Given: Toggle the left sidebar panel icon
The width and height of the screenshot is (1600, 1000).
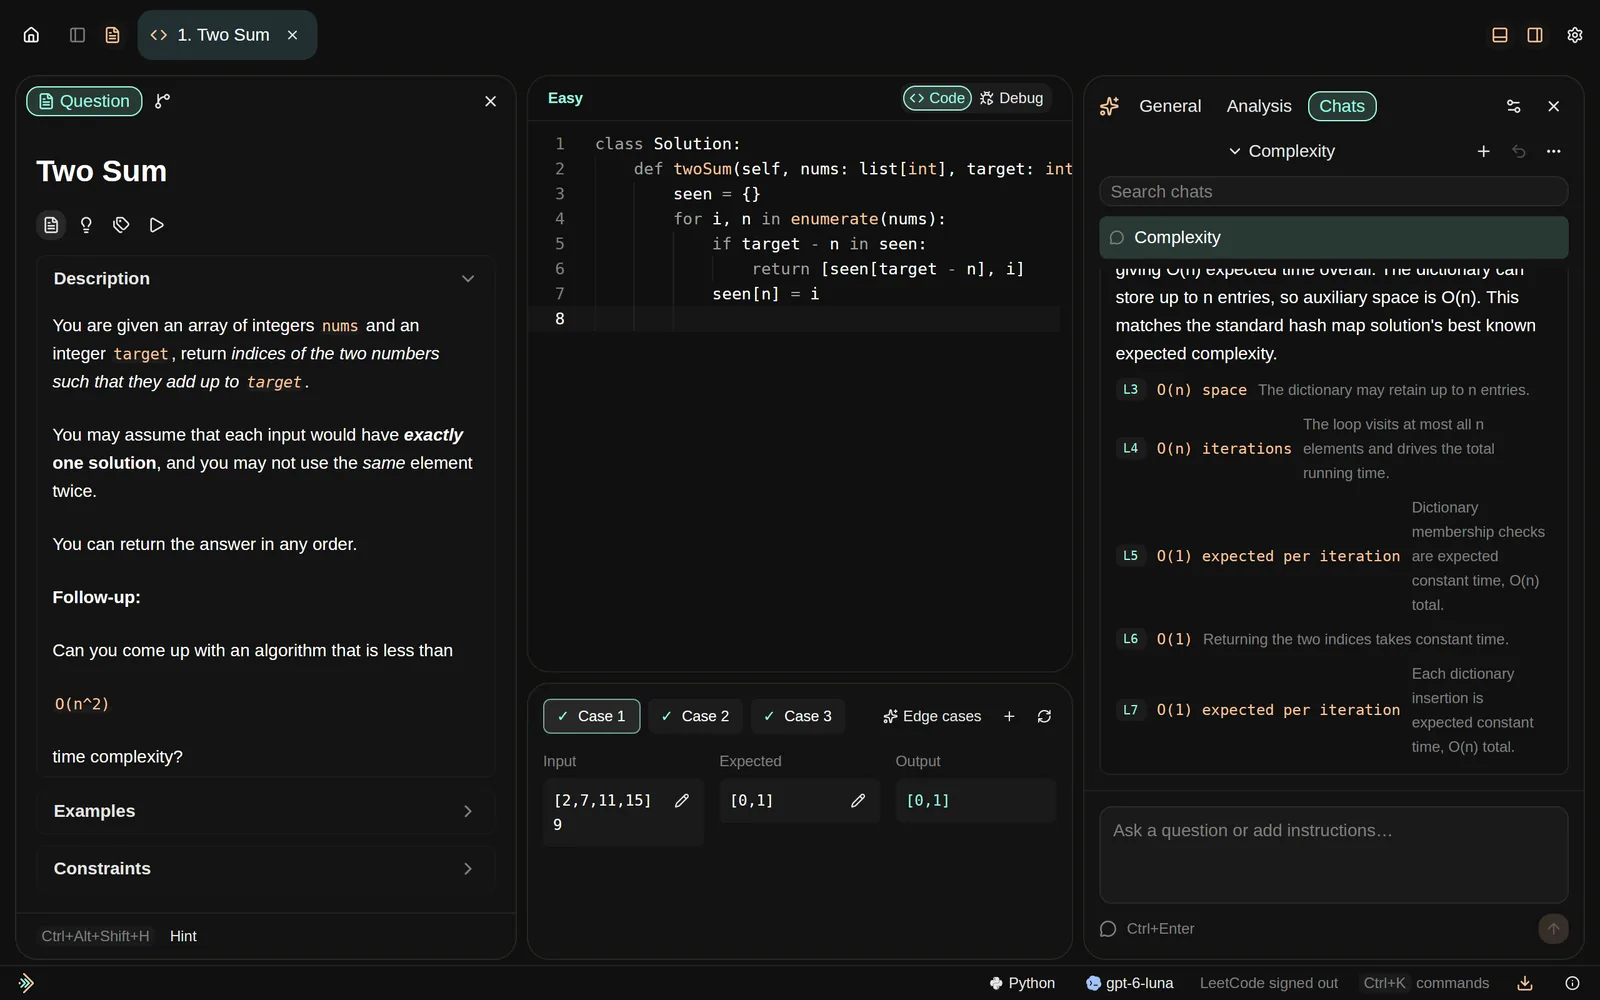Looking at the screenshot, I should click(x=77, y=35).
